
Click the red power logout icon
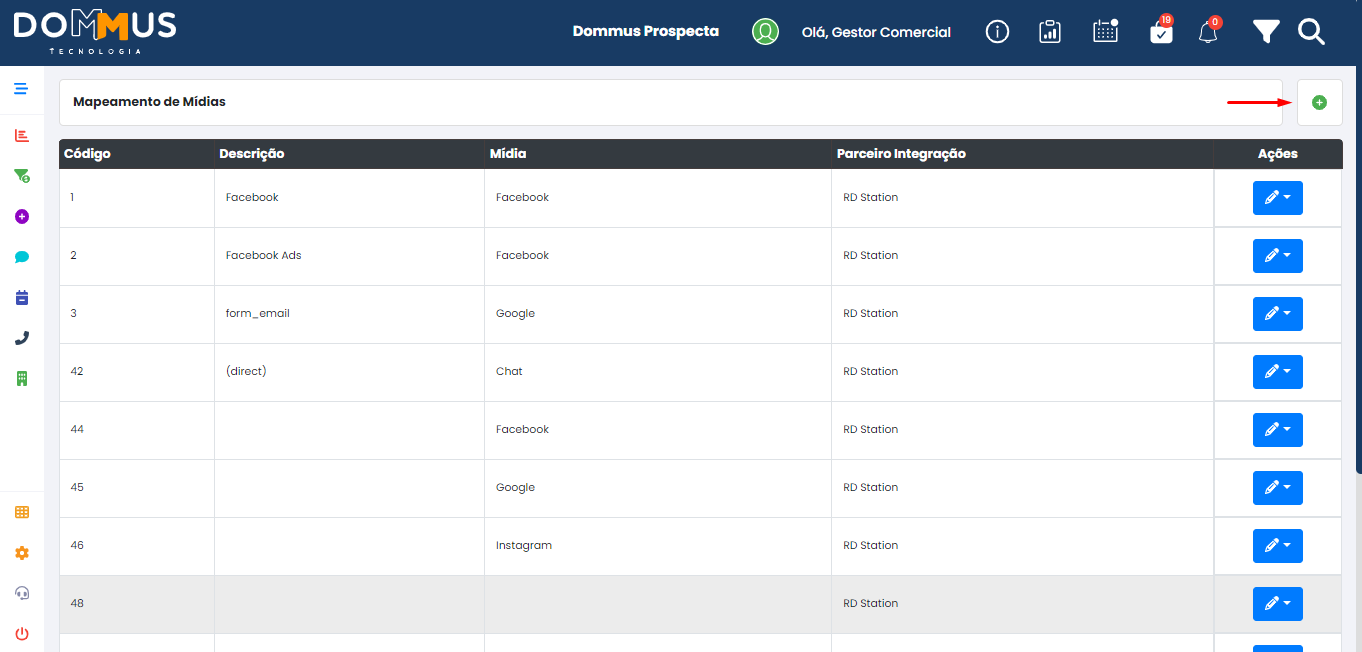[x=22, y=634]
